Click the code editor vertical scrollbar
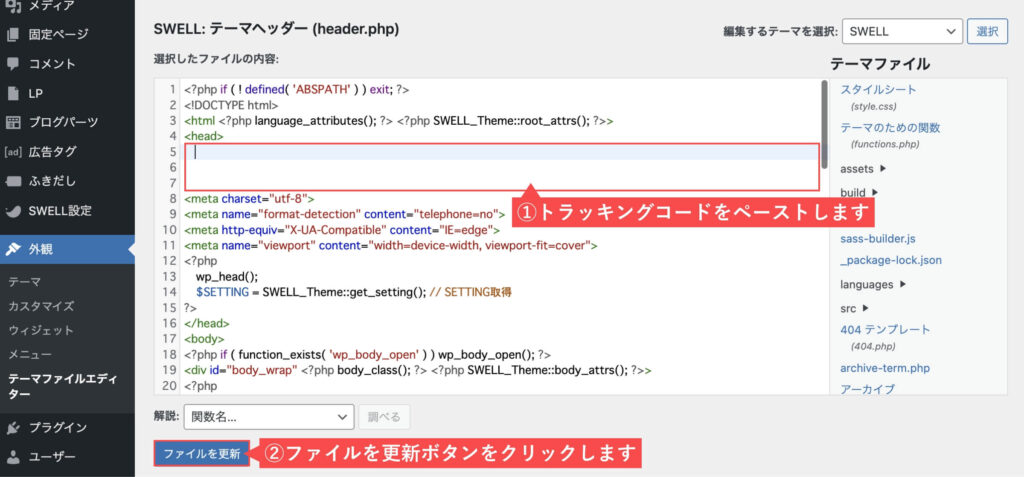1024x477 pixels. pyautogui.click(x=825, y=124)
